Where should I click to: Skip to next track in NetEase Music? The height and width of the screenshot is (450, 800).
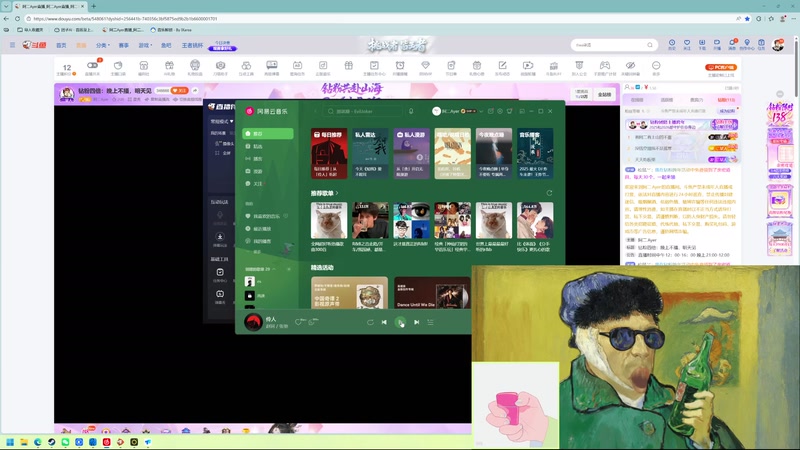coord(416,322)
